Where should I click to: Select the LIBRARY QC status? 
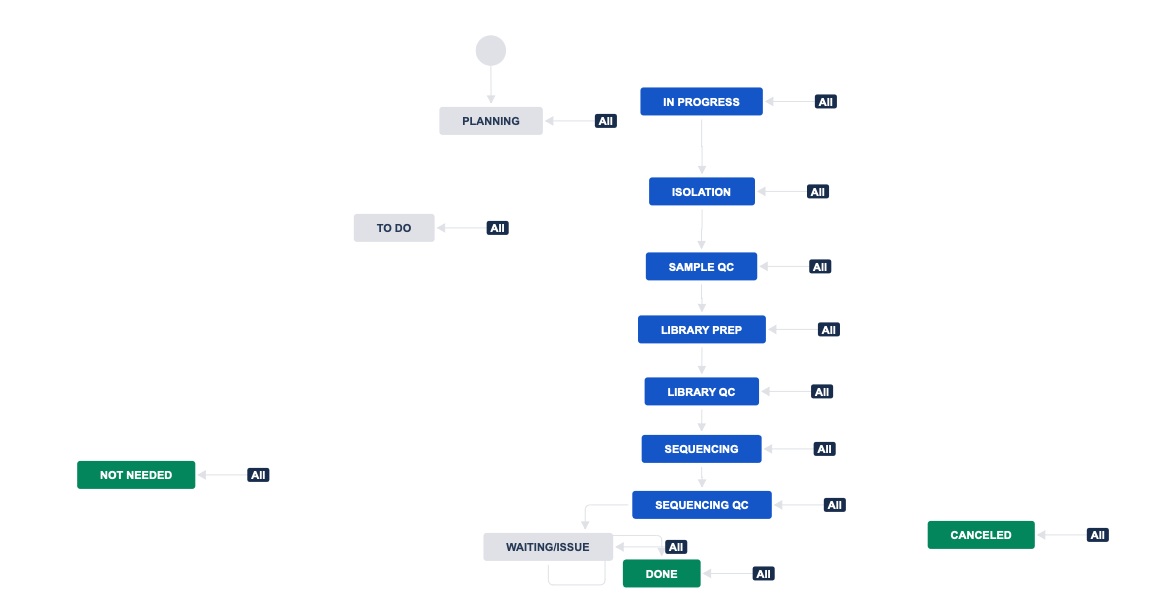[701, 391]
